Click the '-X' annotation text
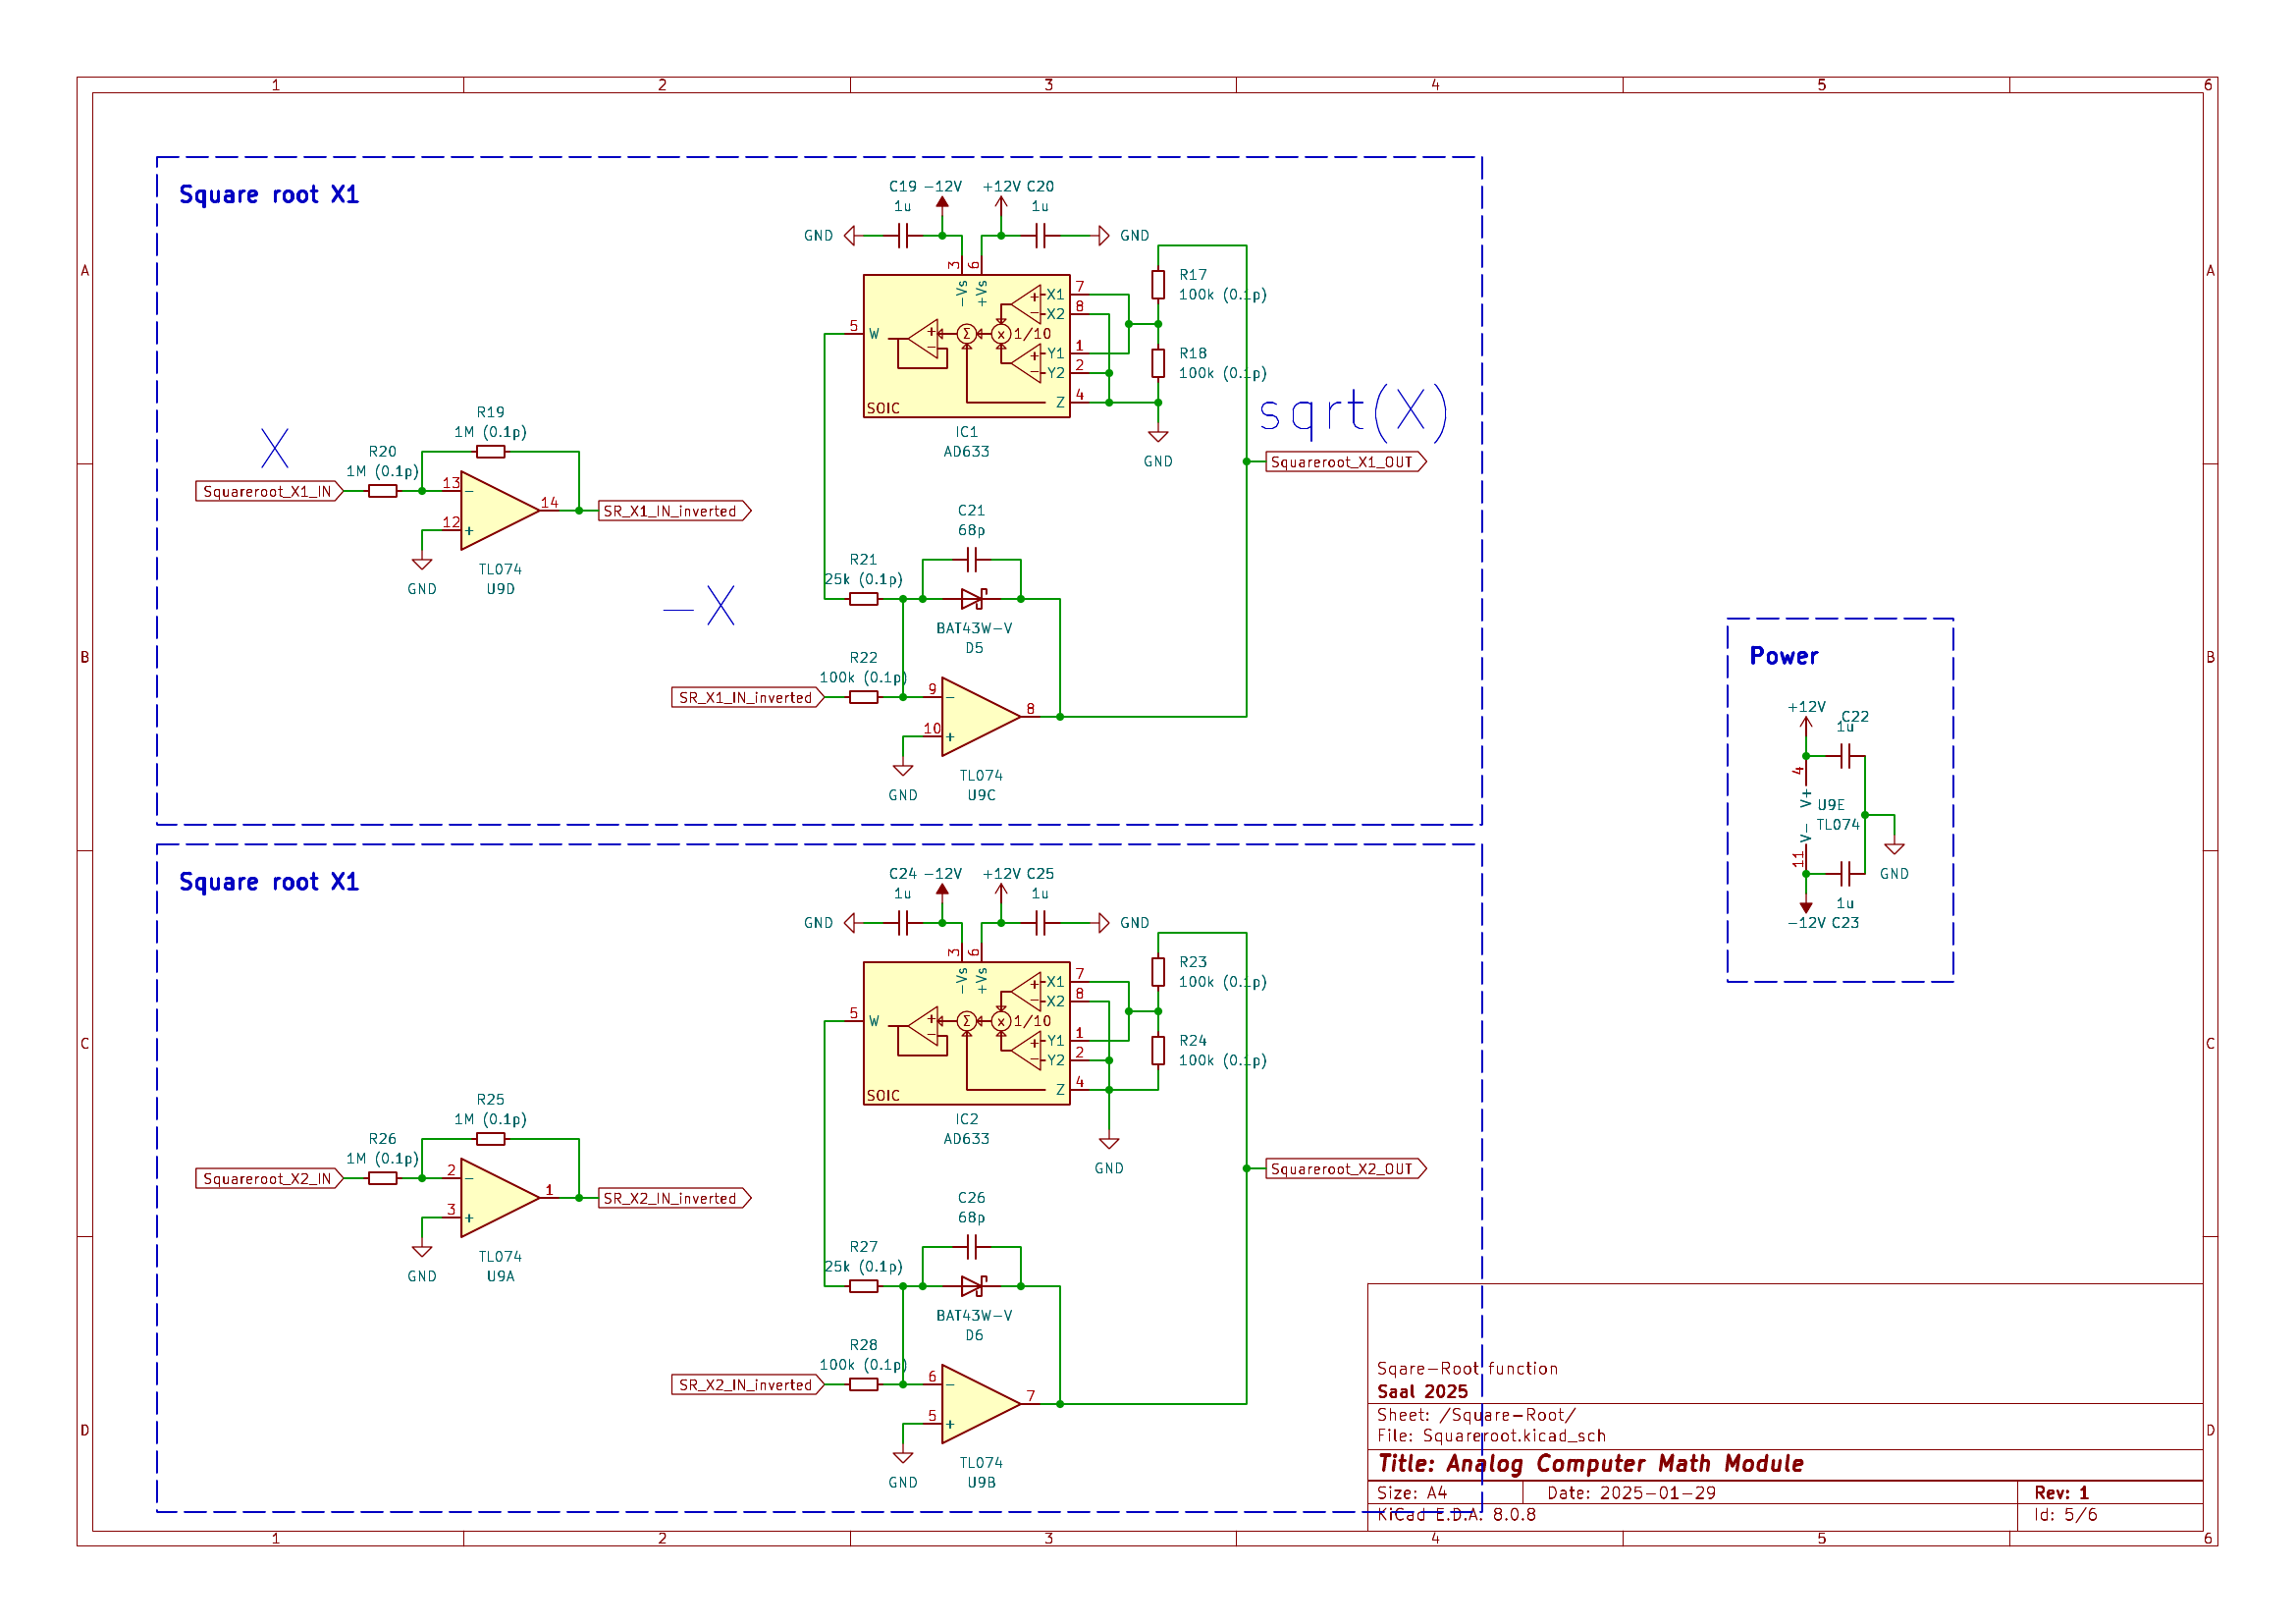Image resolution: width=2296 pixels, height=1624 pixels. click(699, 606)
